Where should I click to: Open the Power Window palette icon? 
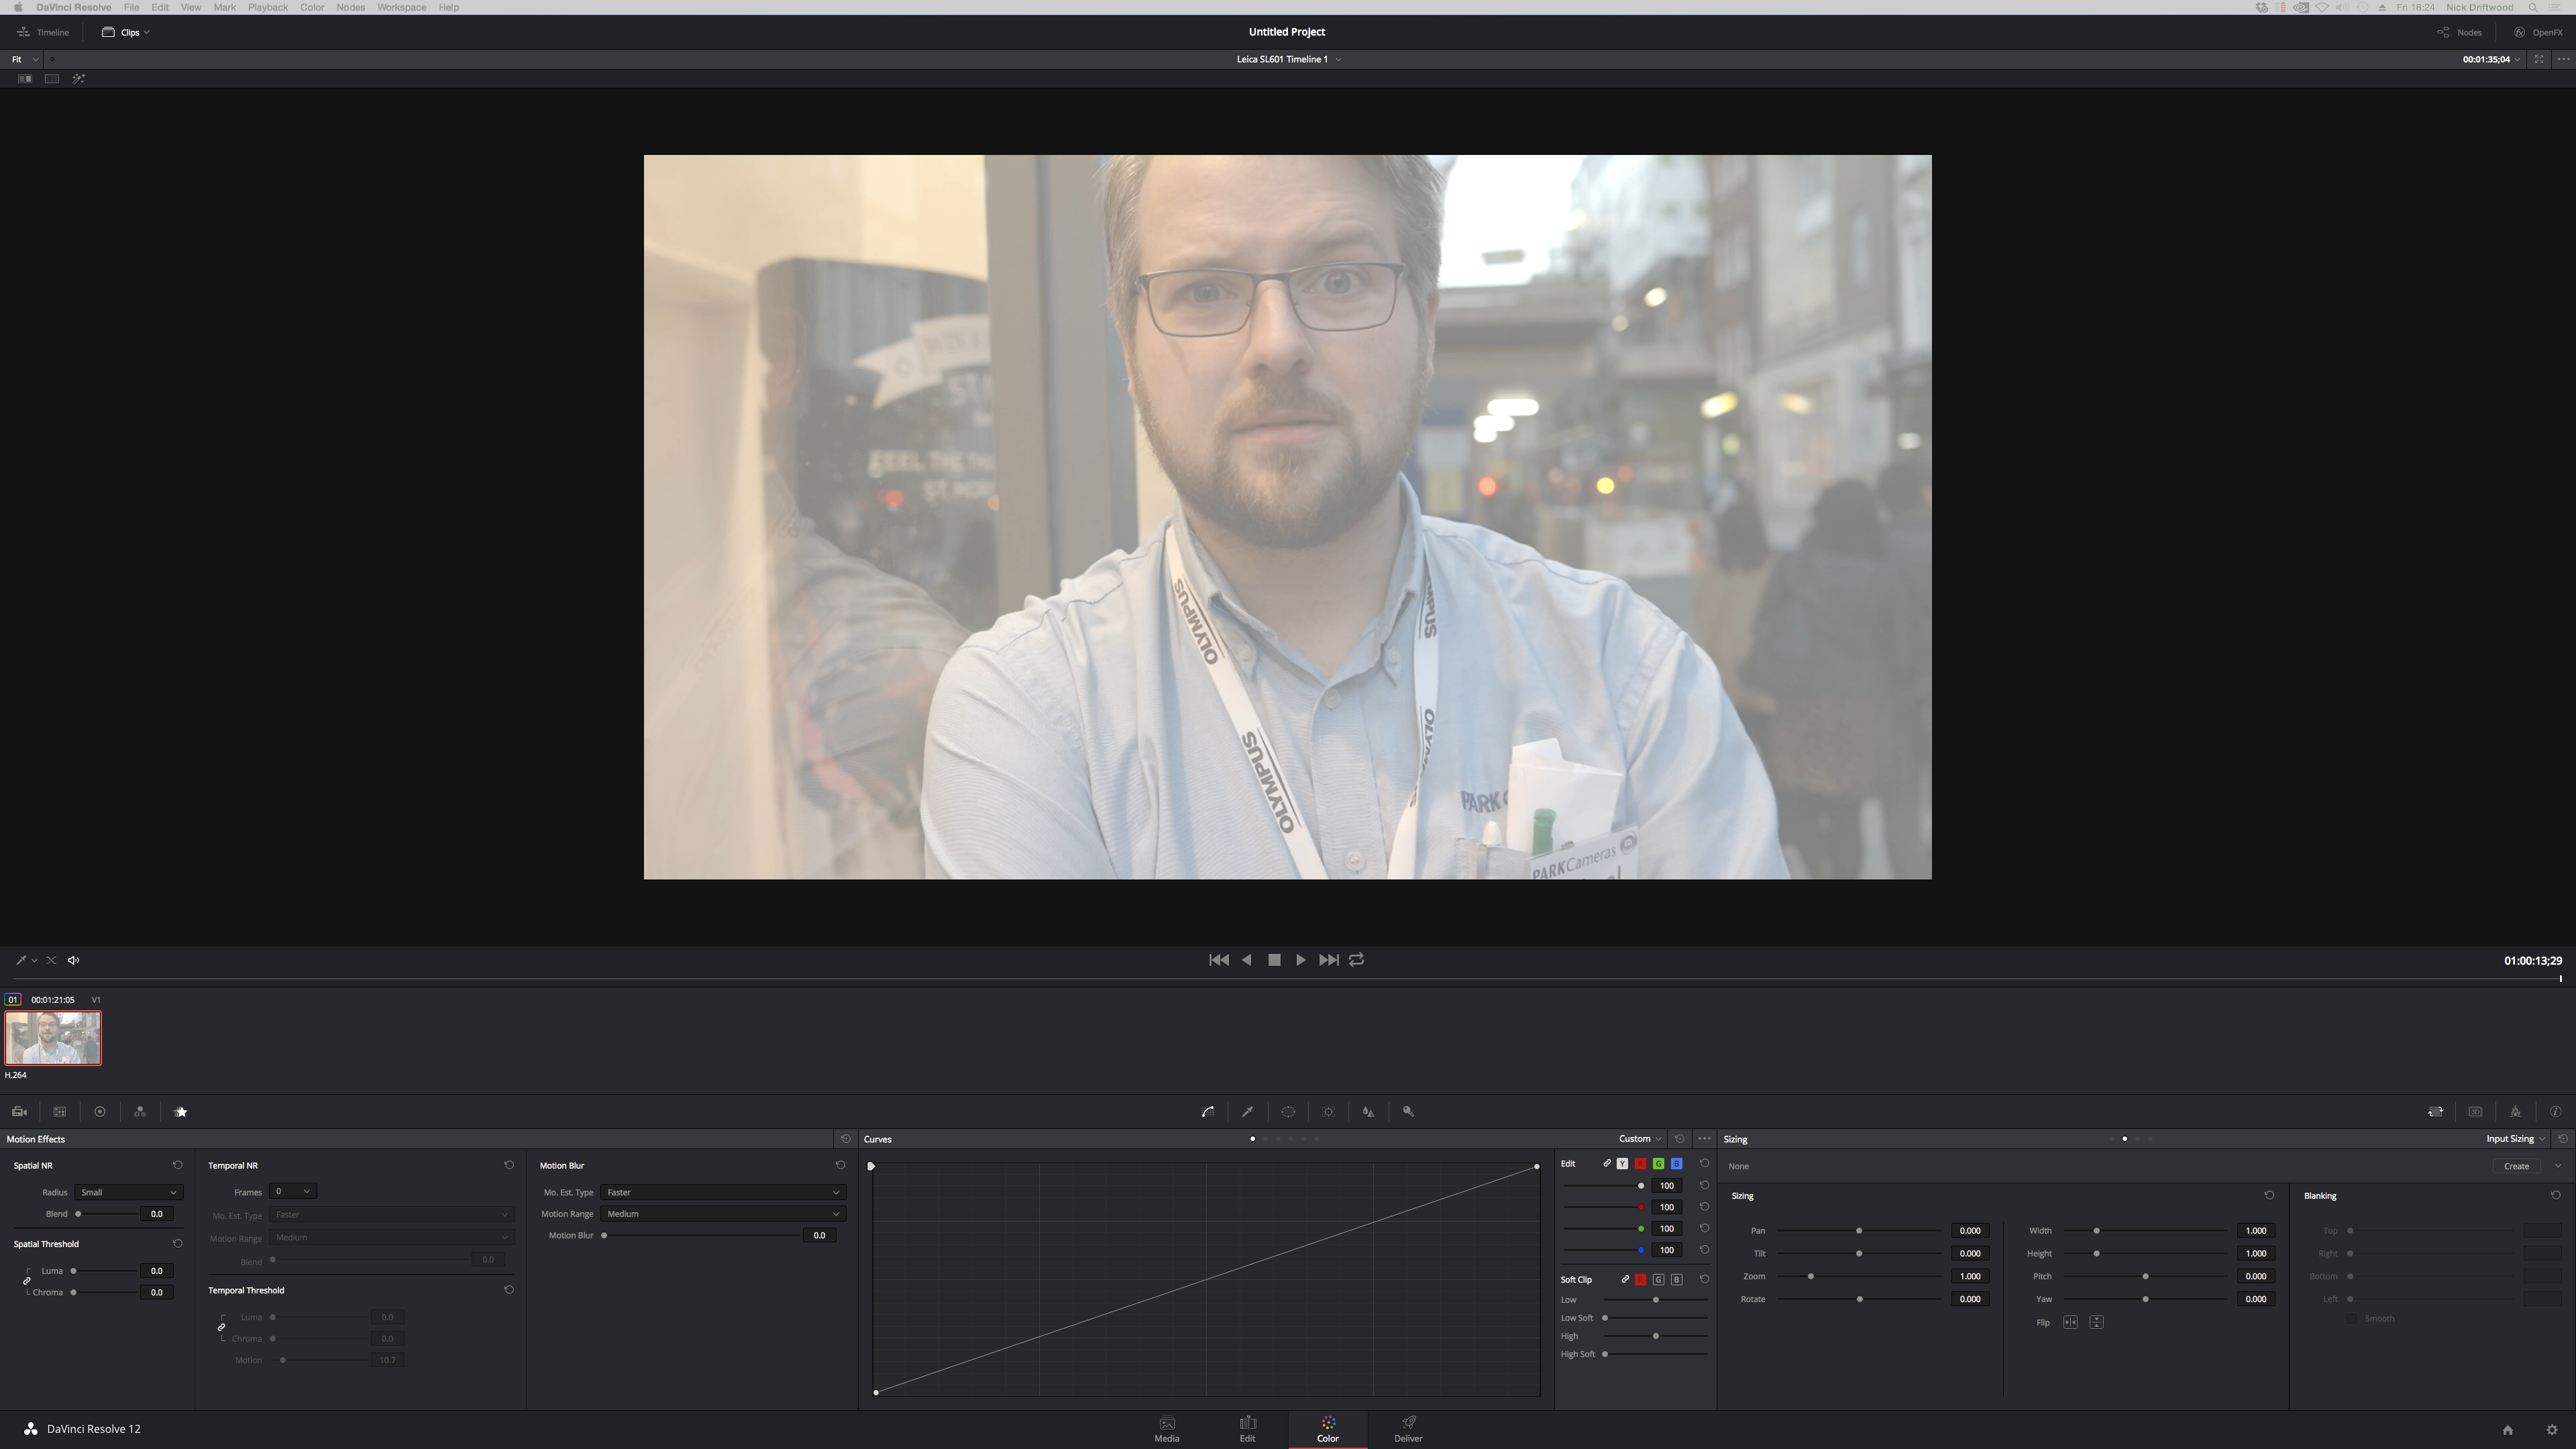tap(1288, 1111)
